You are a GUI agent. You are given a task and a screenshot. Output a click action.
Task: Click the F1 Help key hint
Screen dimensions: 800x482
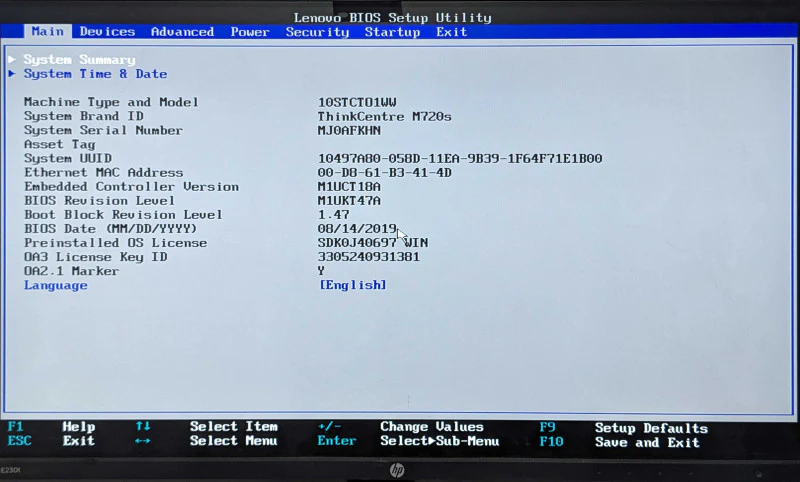(x=52, y=426)
